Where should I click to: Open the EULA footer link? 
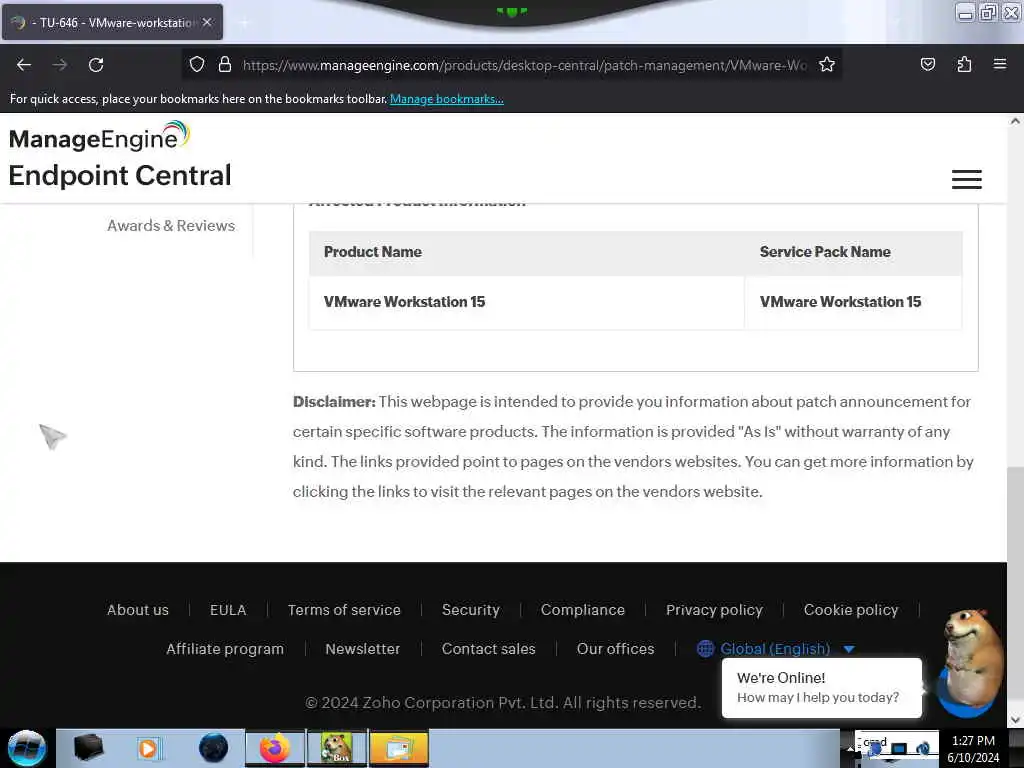coord(228,610)
